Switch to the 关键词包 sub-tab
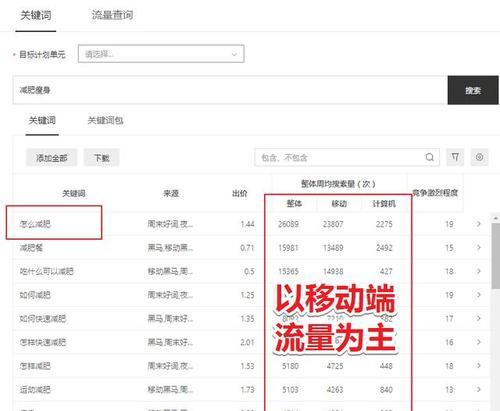Image resolution: width=500 pixels, height=411 pixels. pos(105,120)
